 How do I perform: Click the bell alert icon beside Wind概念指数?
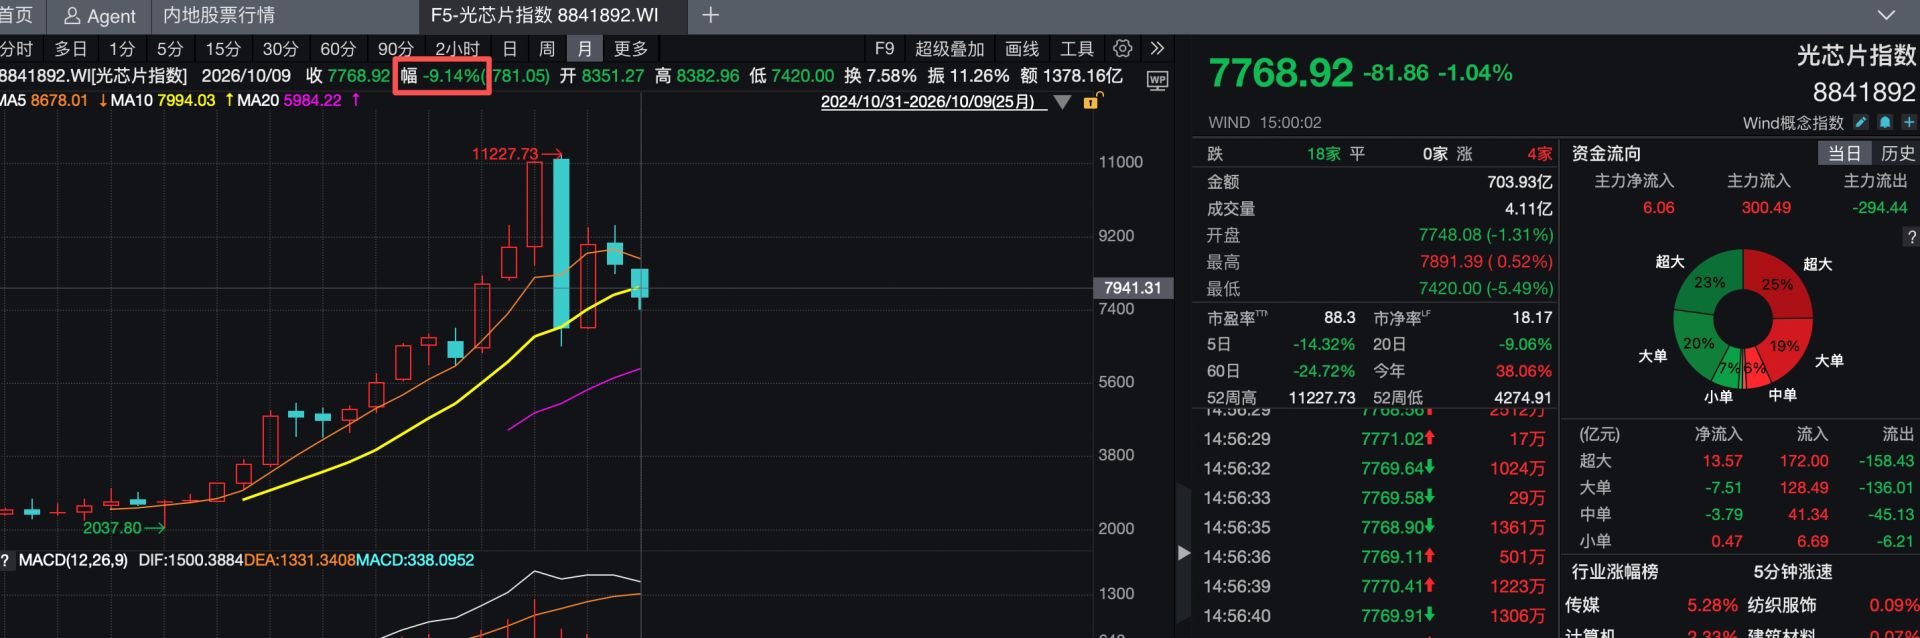click(1885, 122)
